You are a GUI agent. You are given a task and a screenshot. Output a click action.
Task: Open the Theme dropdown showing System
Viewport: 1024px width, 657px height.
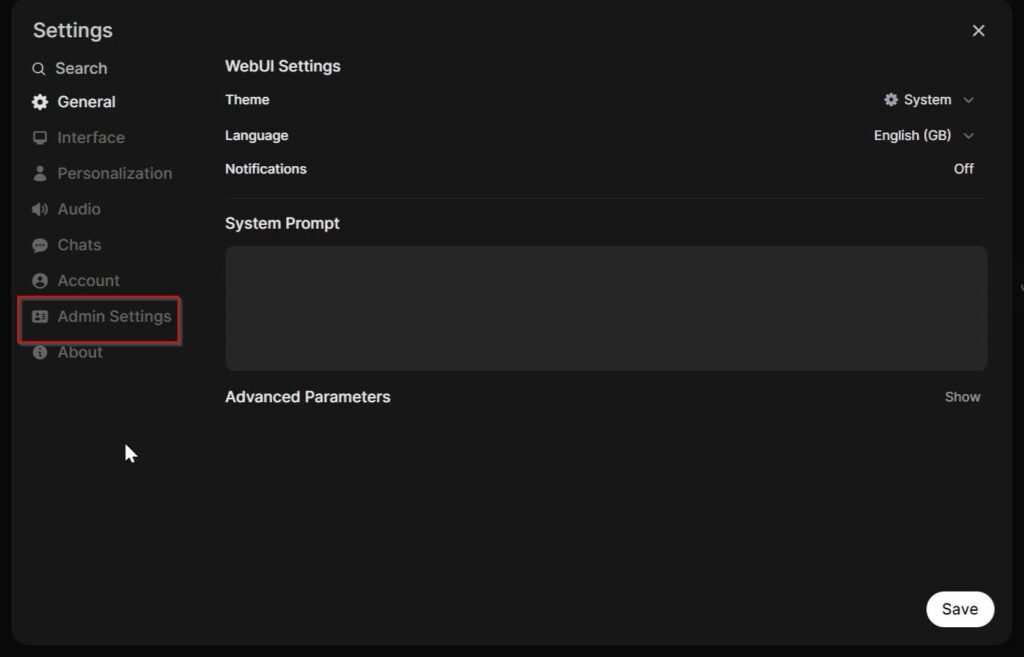(x=929, y=100)
